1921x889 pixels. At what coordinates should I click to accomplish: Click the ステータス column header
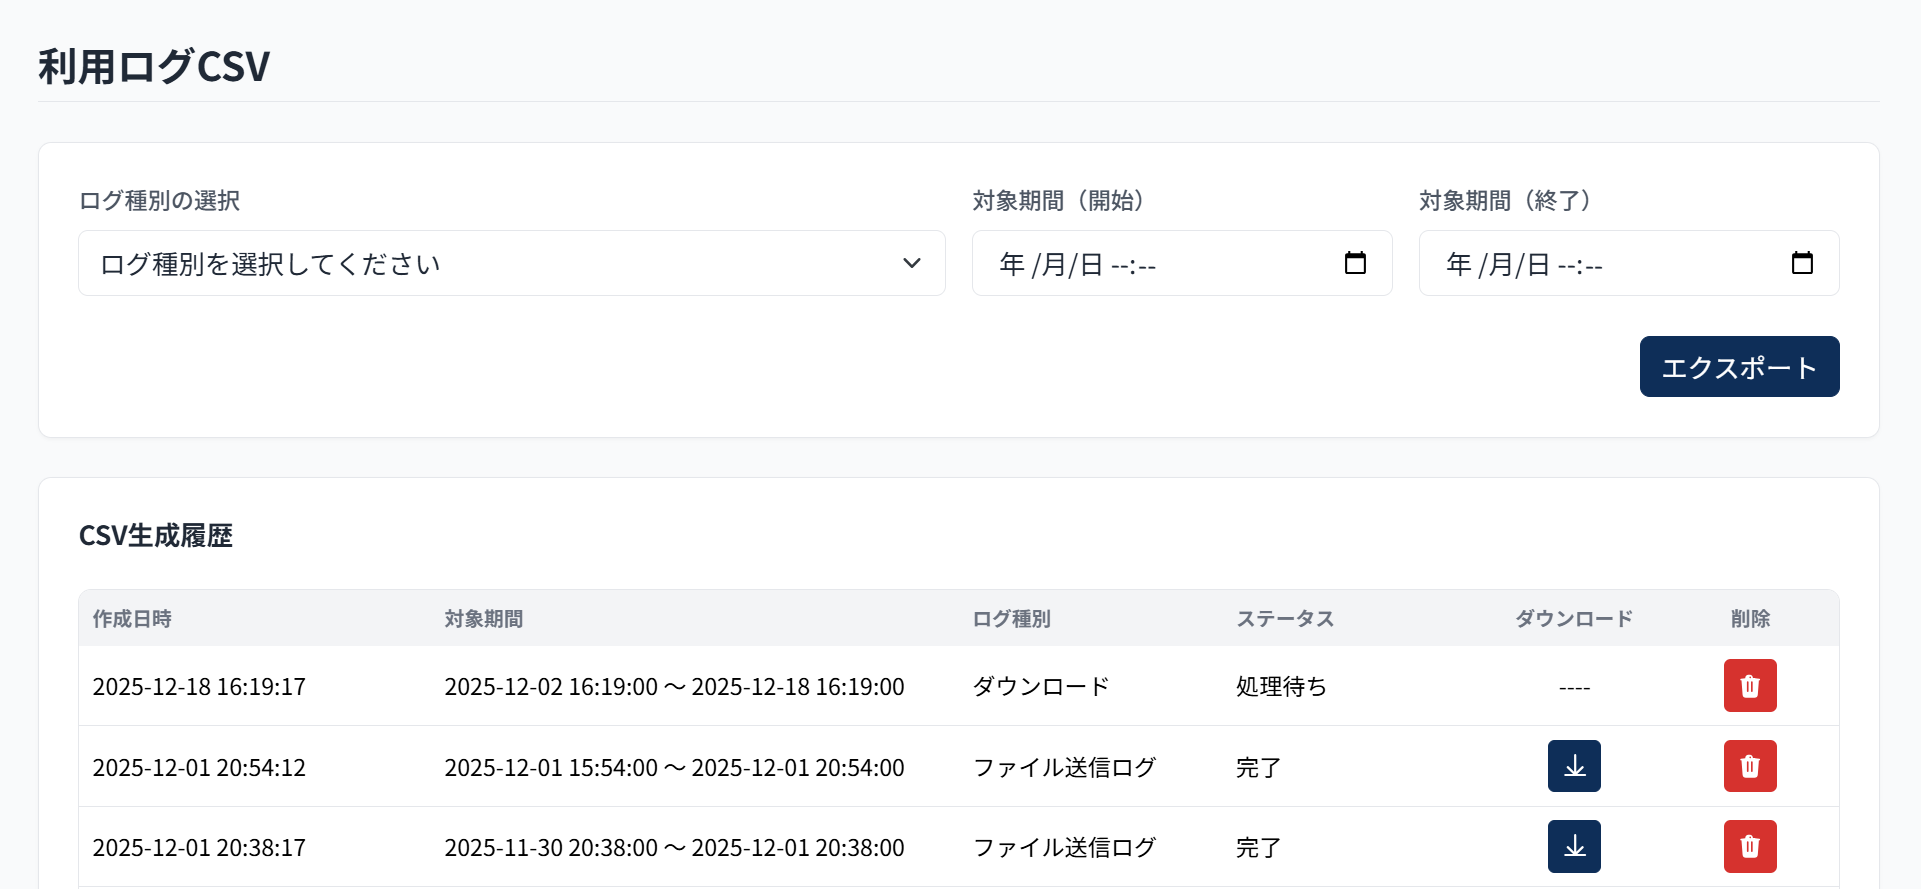[x=1285, y=619]
